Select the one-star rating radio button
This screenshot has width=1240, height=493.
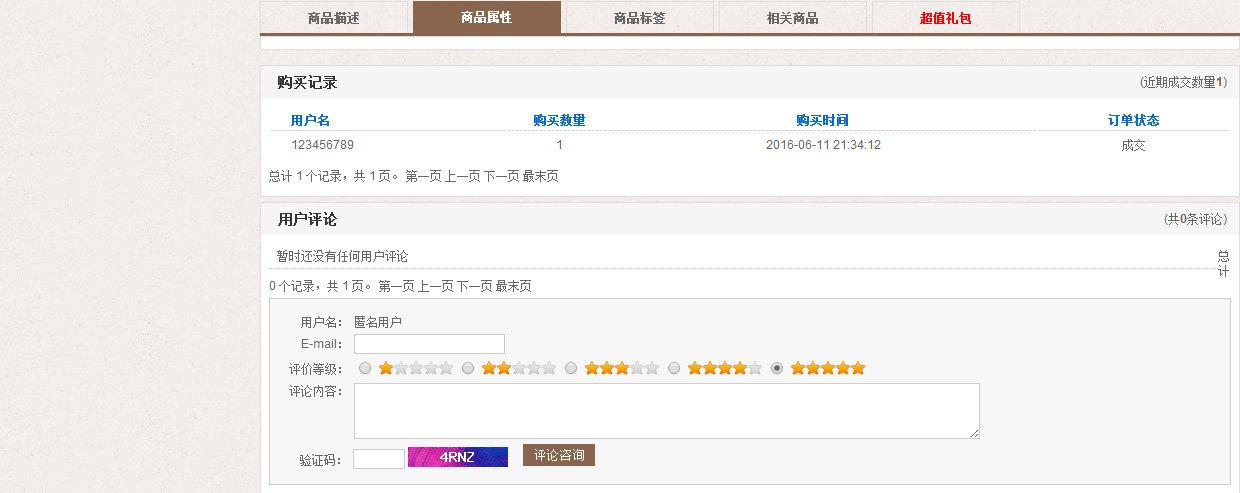click(x=365, y=368)
